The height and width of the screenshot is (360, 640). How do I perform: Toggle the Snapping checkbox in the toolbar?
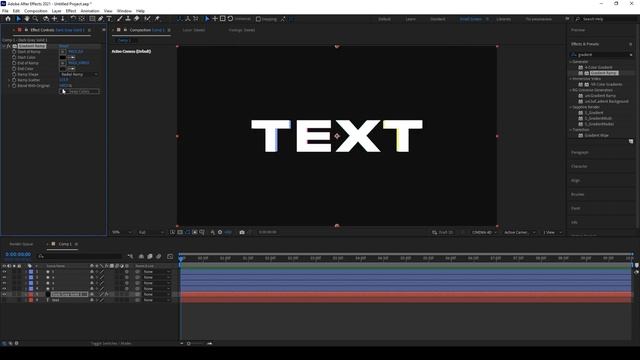[x=258, y=19]
